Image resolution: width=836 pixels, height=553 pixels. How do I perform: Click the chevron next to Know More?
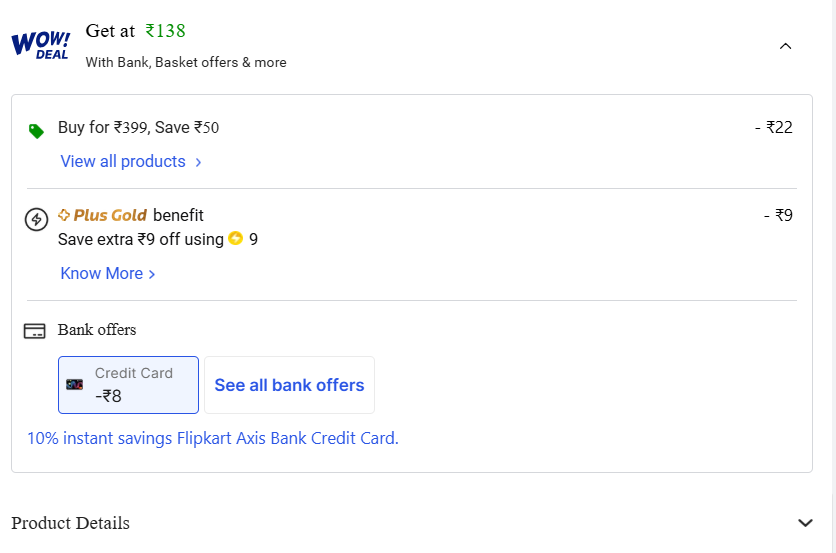click(152, 274)
